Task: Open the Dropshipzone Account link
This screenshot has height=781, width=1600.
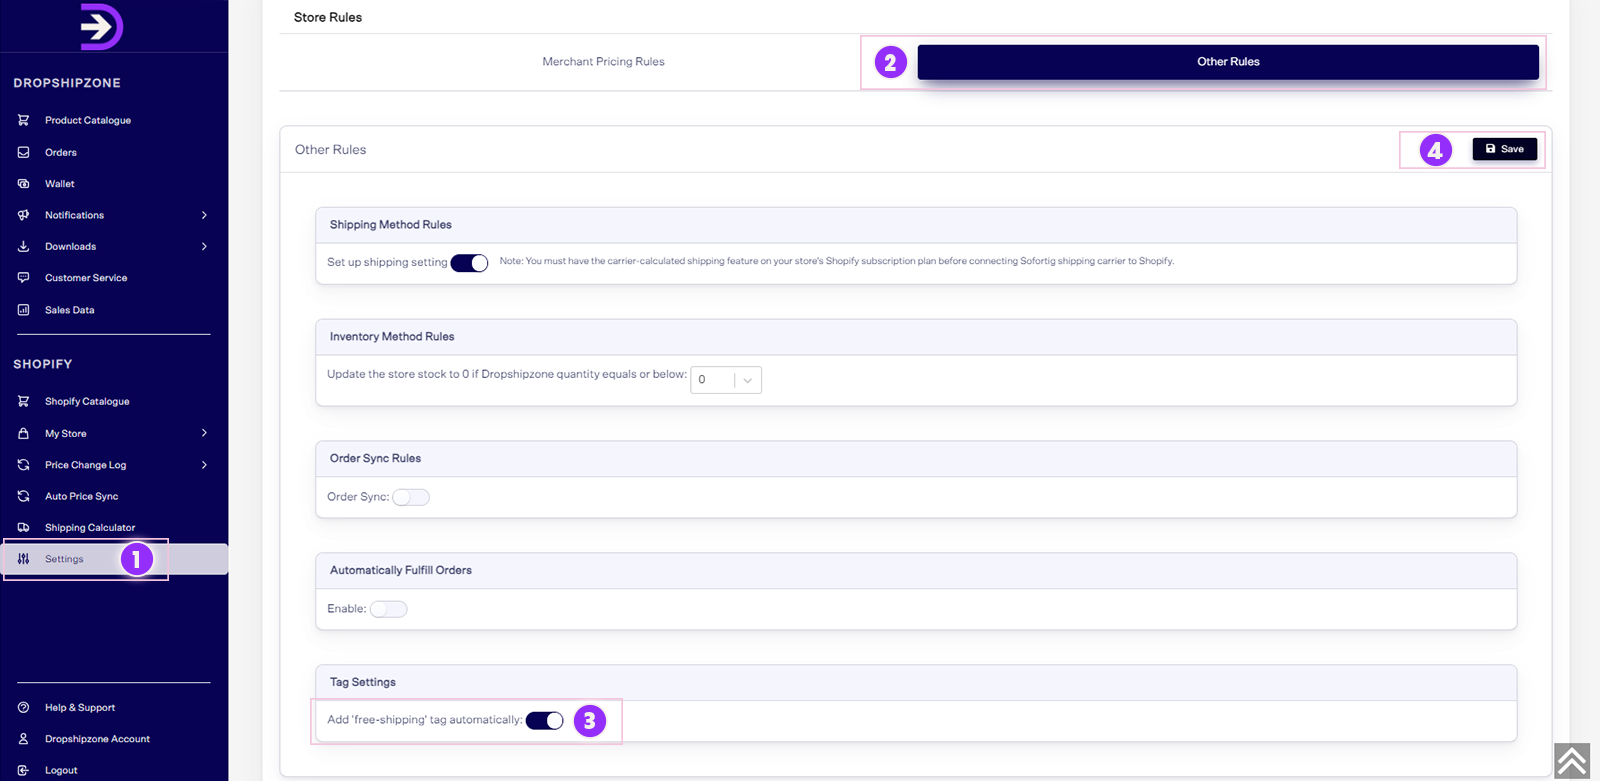Action: (97, 739)
